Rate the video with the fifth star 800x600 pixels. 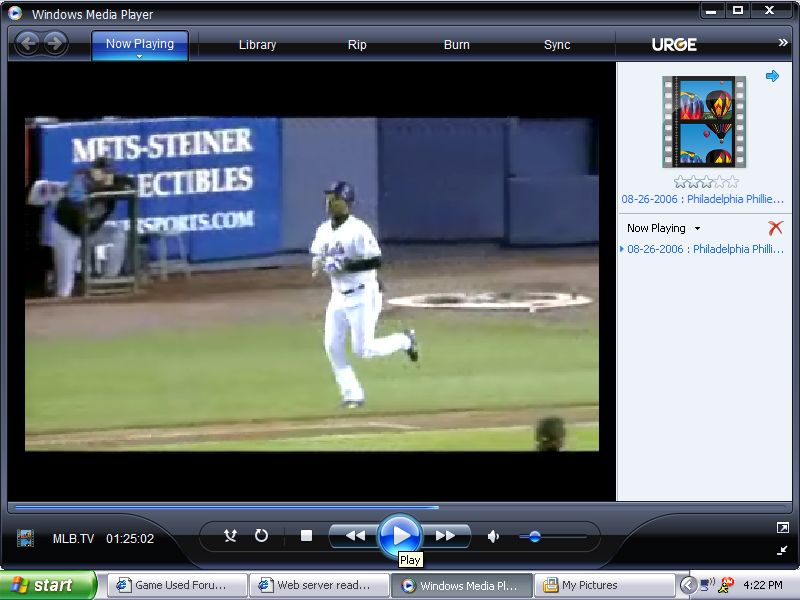pos(733,182)
